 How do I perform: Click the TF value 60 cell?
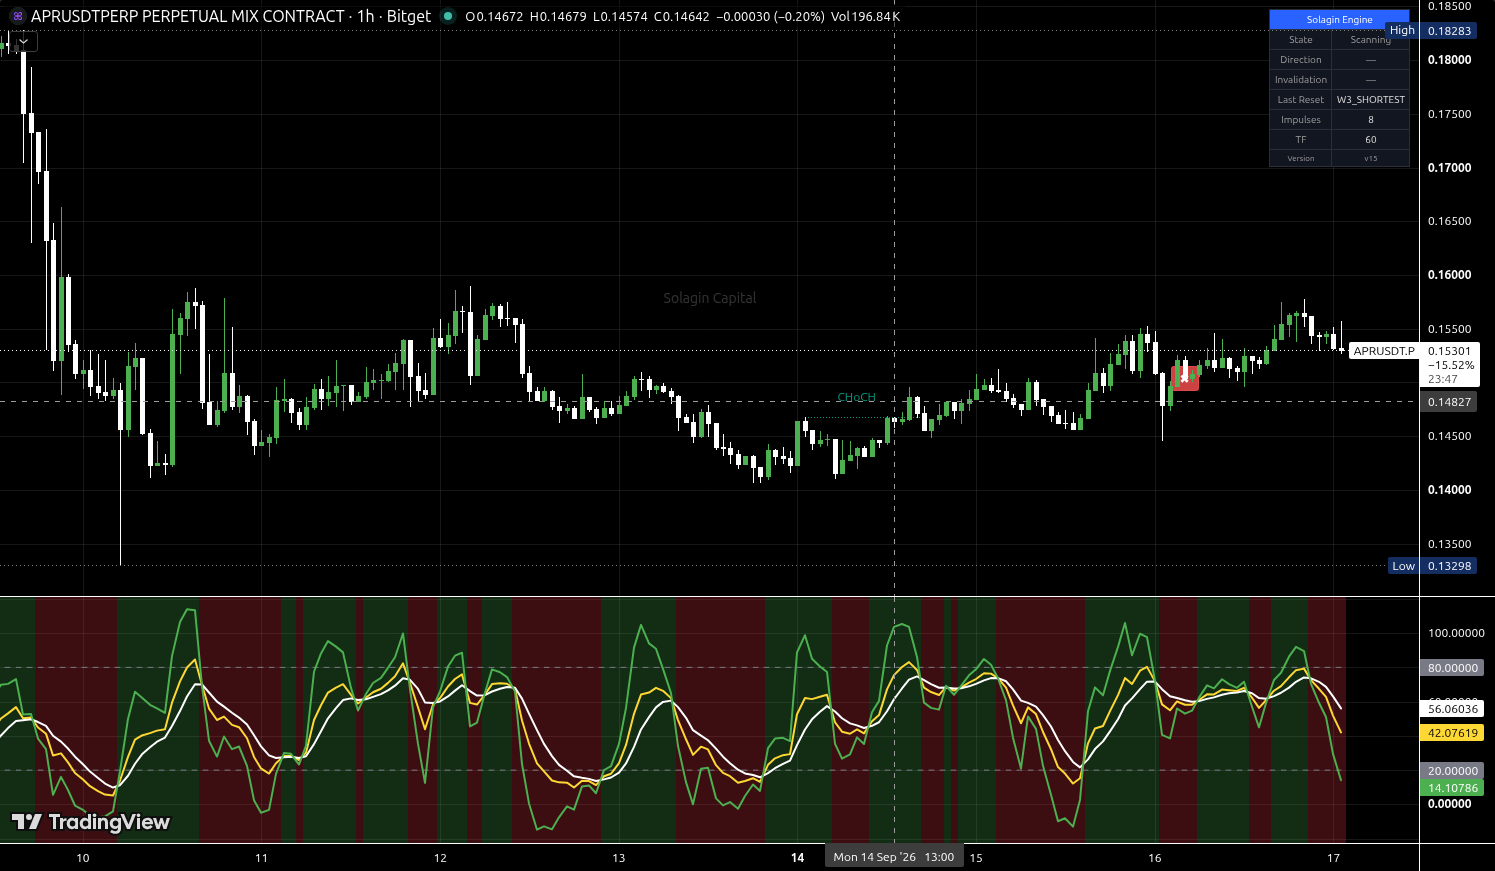(1370, 140)
